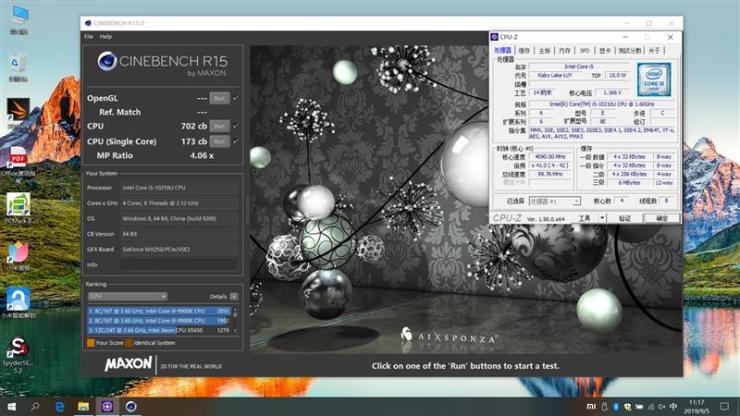This screenshot has width=740, height=416.
Task: Expand ranking Details arrow button
Action: (x=234, y=297)
